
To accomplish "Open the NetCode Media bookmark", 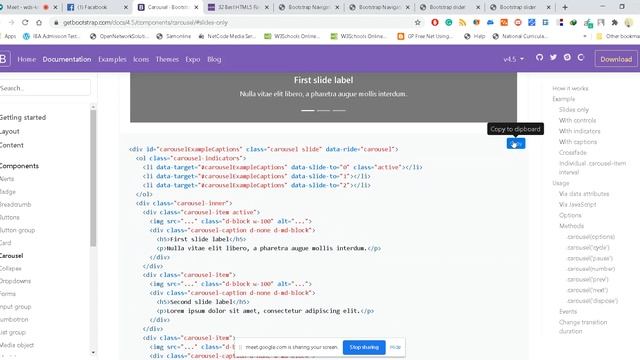I will (x=227, y=36).
